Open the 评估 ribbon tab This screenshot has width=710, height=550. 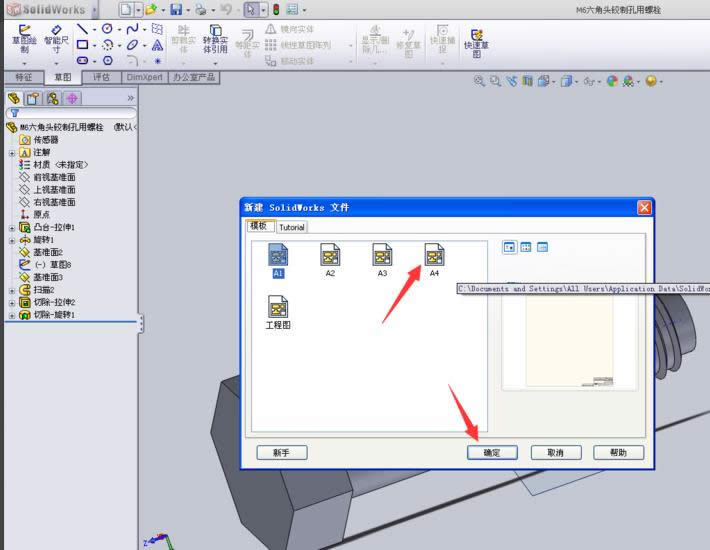[x=101, y=77]
